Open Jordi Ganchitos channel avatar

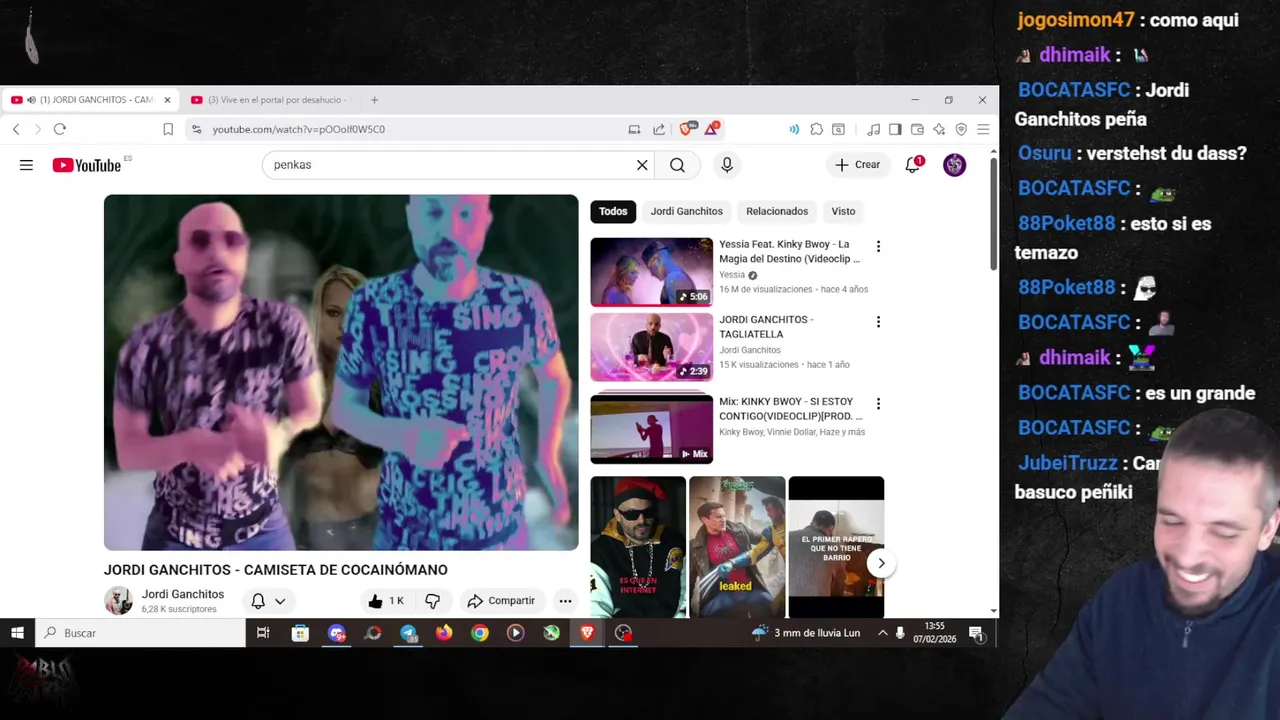119,601
